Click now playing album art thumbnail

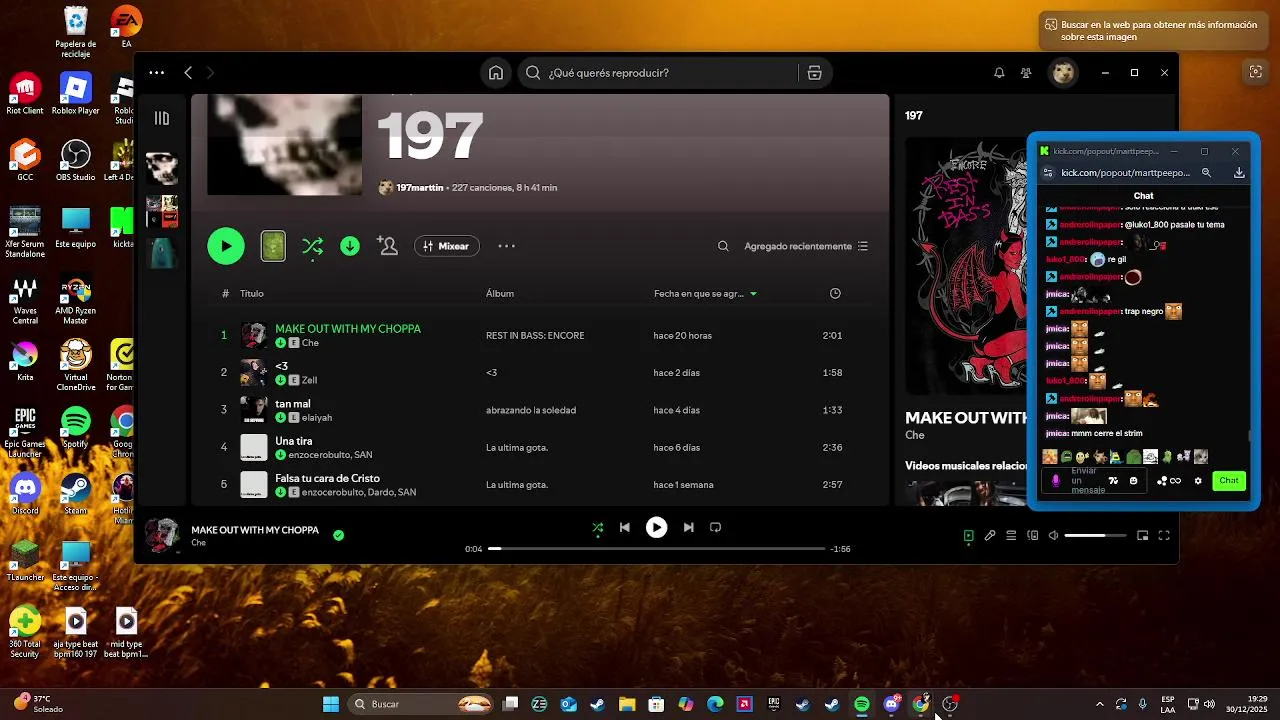[x=163, y=535]
